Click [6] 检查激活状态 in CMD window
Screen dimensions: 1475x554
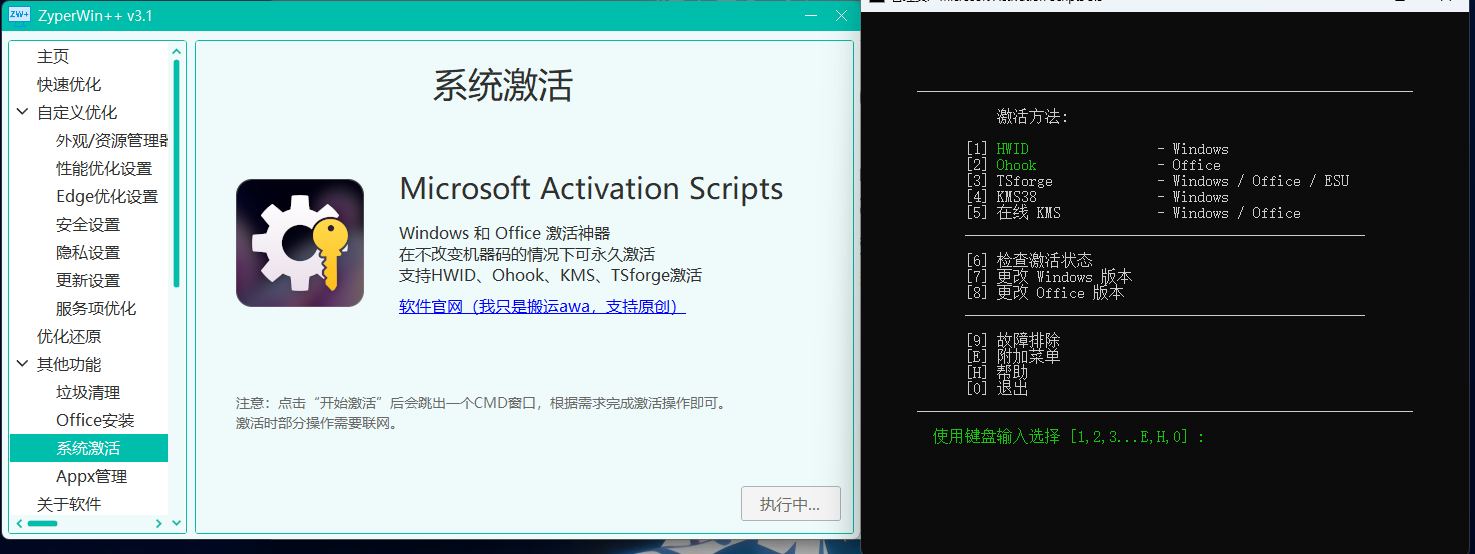pyautogui.click(x=1029, y=260)
